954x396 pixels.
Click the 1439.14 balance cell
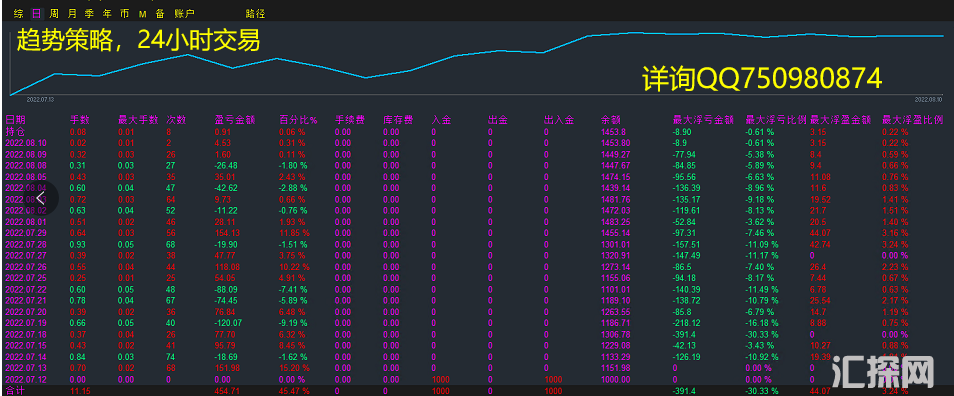615,187
